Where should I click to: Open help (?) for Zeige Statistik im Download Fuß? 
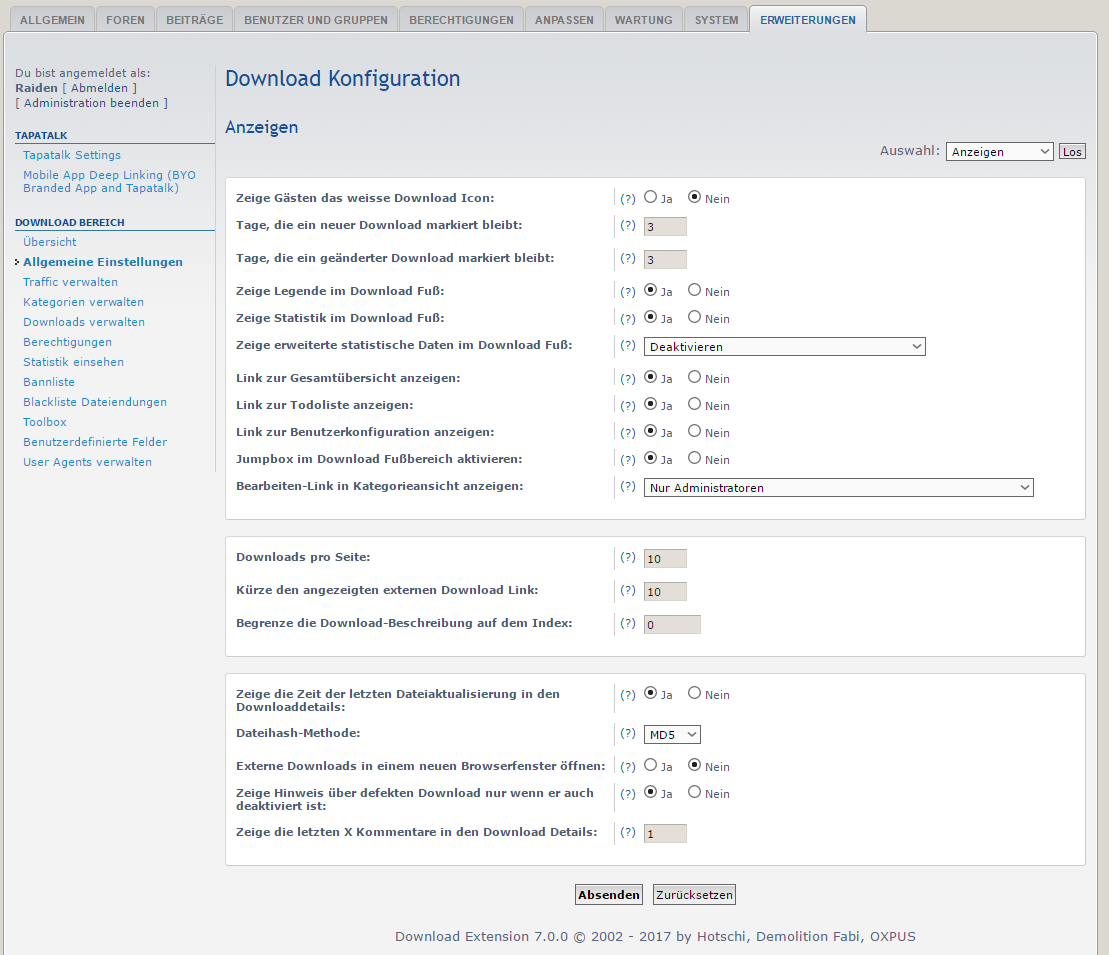(628, 319)
